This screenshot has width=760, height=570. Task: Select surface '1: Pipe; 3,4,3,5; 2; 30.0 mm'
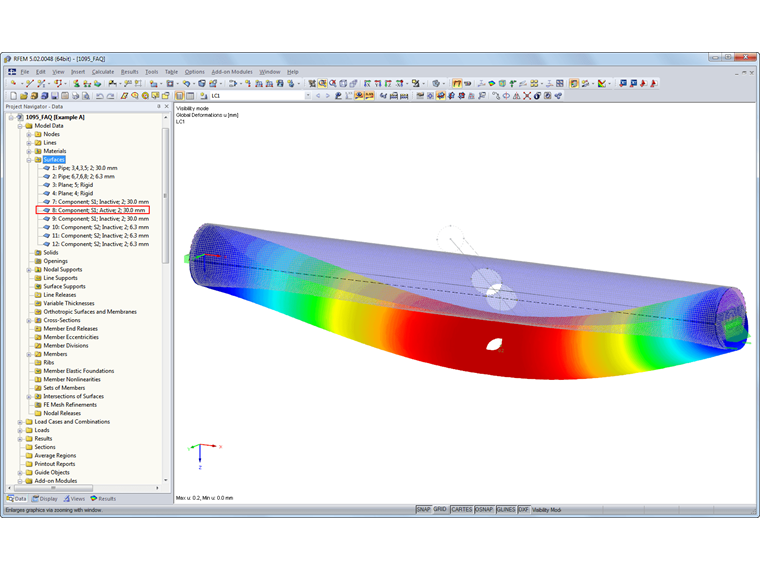coord(84,168)
